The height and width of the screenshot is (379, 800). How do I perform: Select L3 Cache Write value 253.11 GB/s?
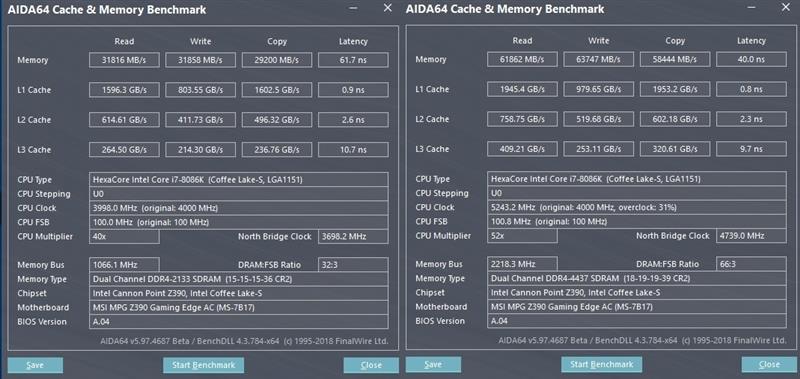click(x=598, y=149)
